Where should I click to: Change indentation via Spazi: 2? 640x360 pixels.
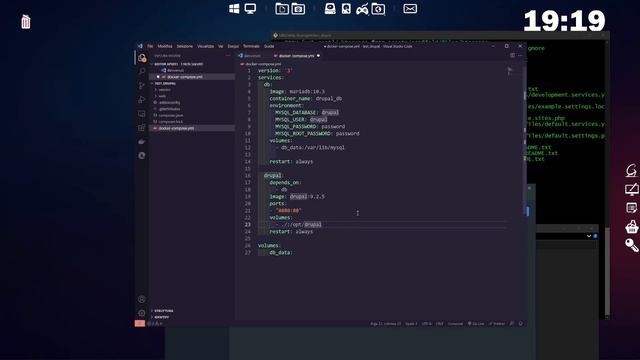(x=411, y=324)
